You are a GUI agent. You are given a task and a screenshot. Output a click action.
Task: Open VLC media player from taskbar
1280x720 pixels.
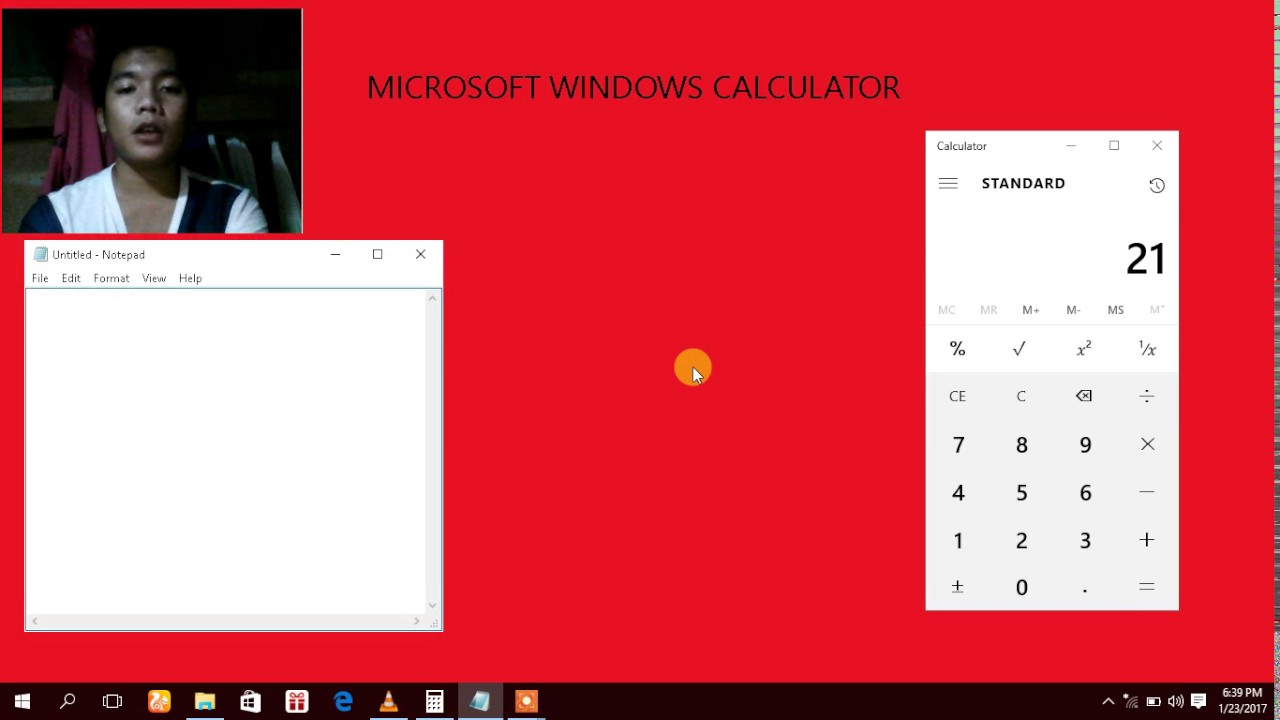point(388,702)
